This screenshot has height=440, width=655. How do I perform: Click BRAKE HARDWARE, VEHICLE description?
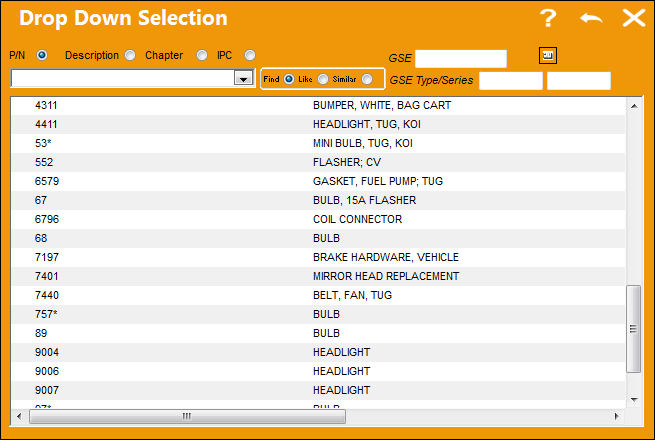[x=386, y=257]
